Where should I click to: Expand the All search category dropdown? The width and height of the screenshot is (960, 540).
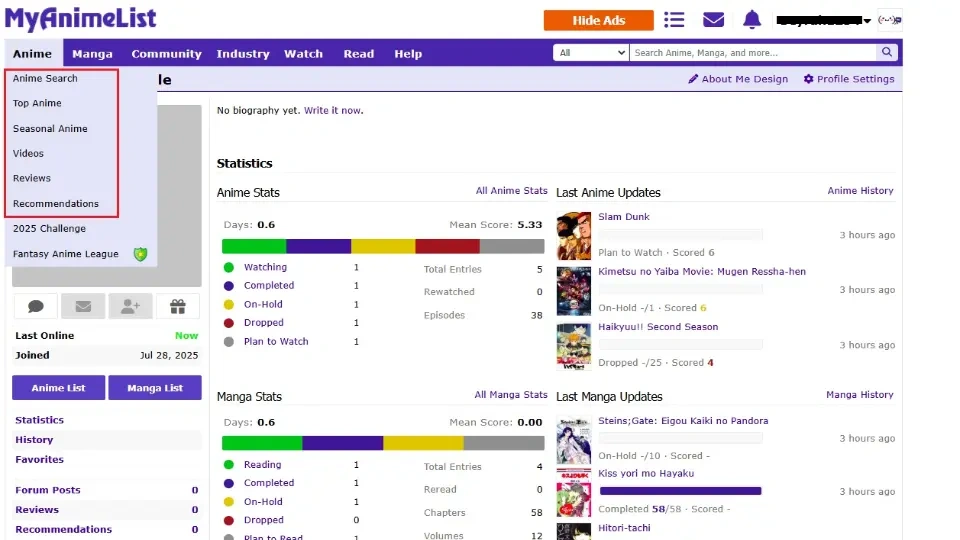[591, 53]
